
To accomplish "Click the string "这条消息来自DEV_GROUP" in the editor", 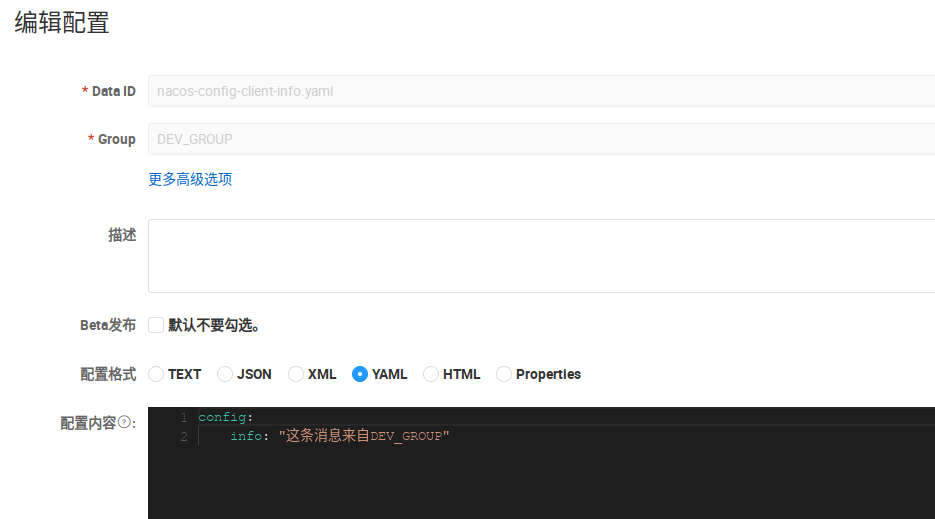I will point(364,436).
